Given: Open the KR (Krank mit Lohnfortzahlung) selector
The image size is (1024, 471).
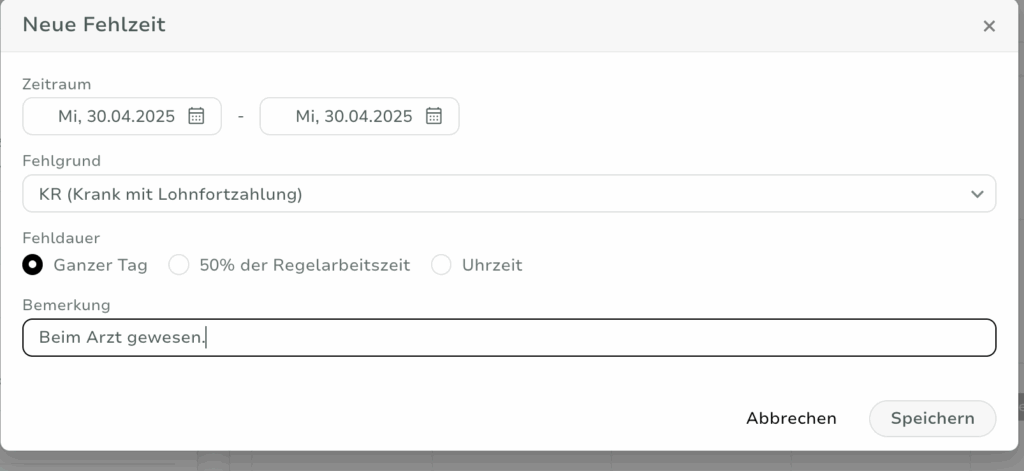Looking at the screenshot, I should click(509, 193).
